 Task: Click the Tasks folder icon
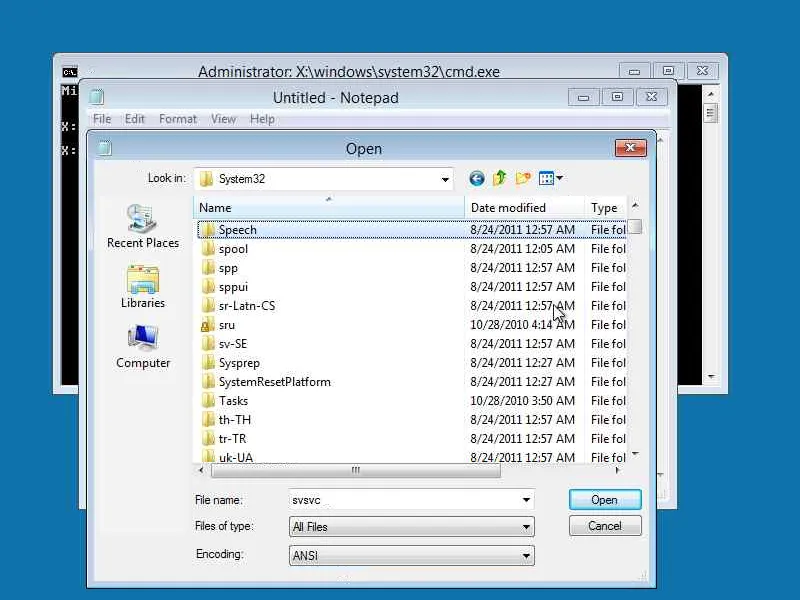(x=207, y=401)
